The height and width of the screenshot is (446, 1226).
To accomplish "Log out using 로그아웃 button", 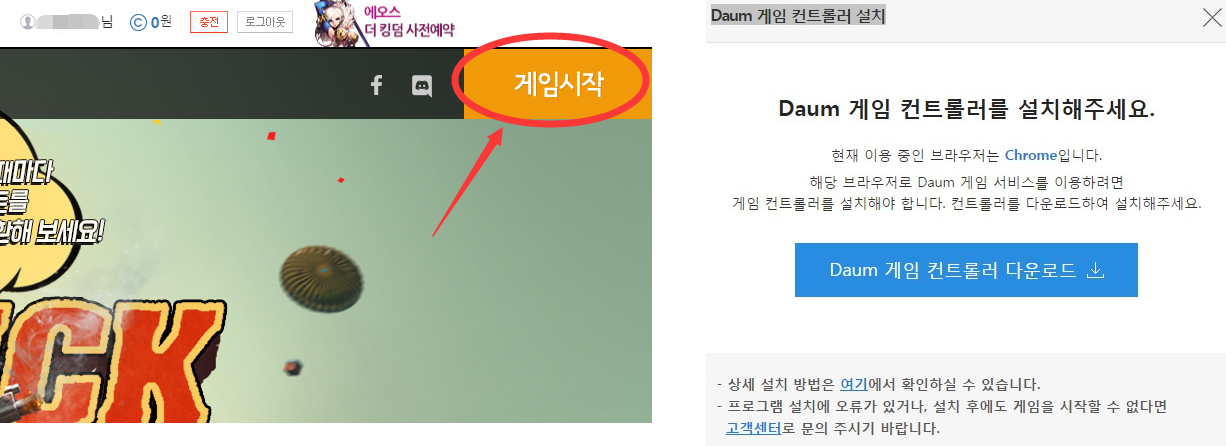I will point(265,22).
